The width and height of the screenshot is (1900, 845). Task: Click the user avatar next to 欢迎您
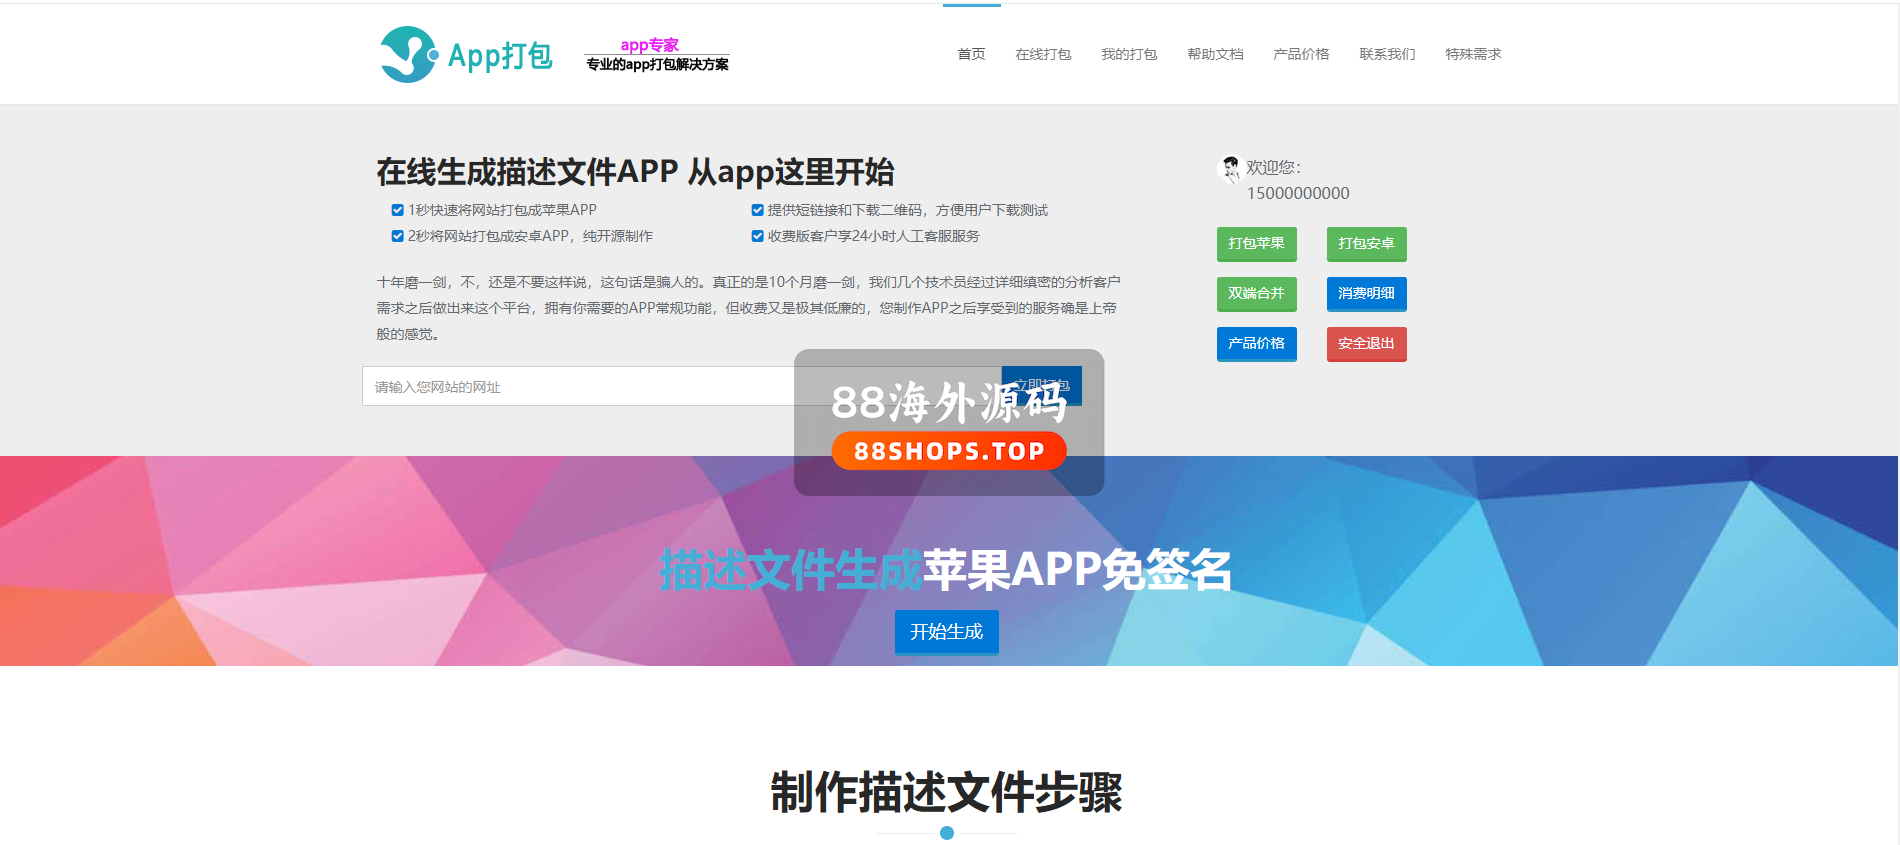(x=1229, y=169)
